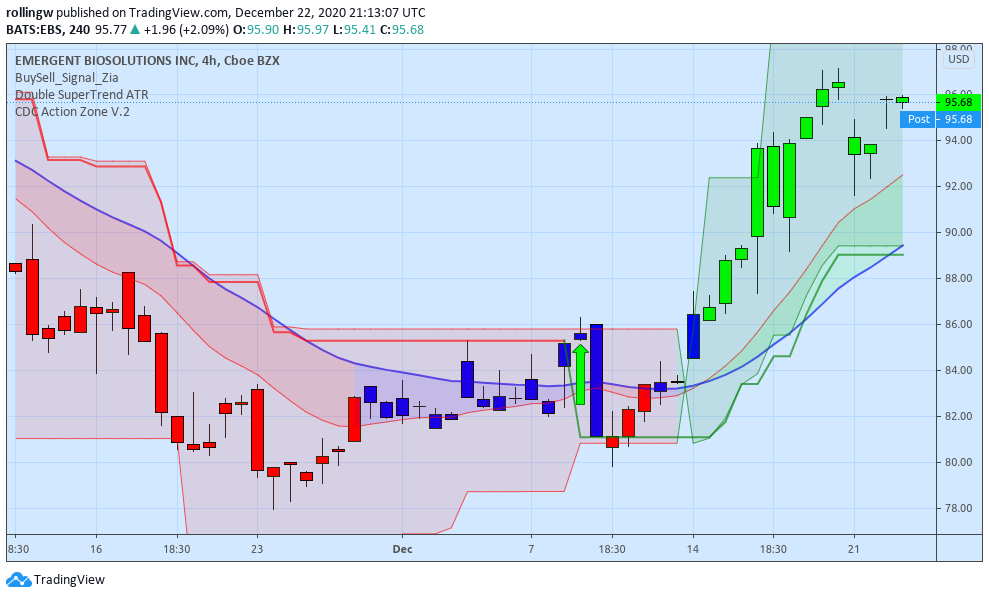
Task: Click the 92.00 price axis label
Action: (958, 186)
